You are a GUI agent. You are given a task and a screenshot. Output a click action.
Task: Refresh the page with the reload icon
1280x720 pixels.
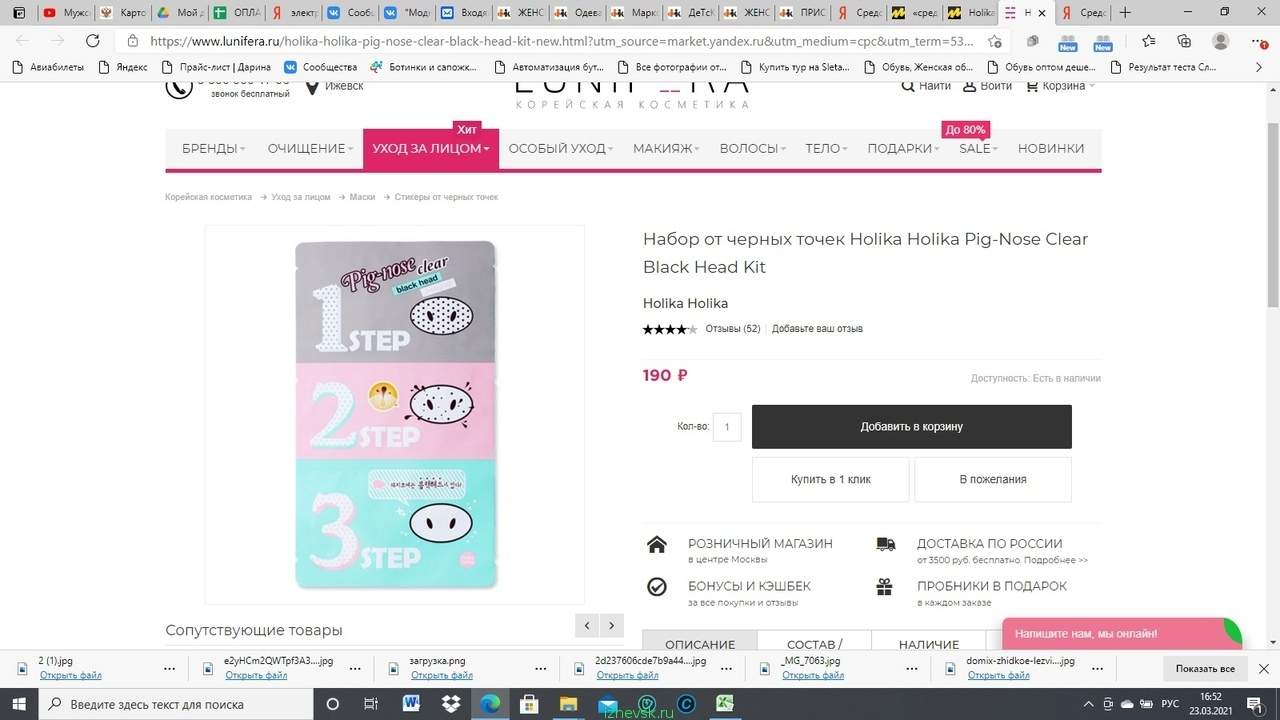pyautogui.click(x=93, y=41)
